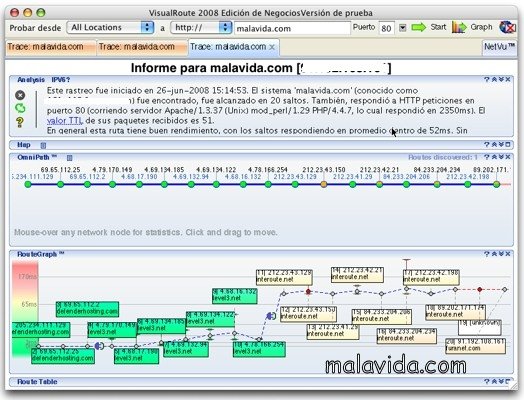
Task: Click OmniPath node for 212.23.42.198
Action: click(468, 184)
